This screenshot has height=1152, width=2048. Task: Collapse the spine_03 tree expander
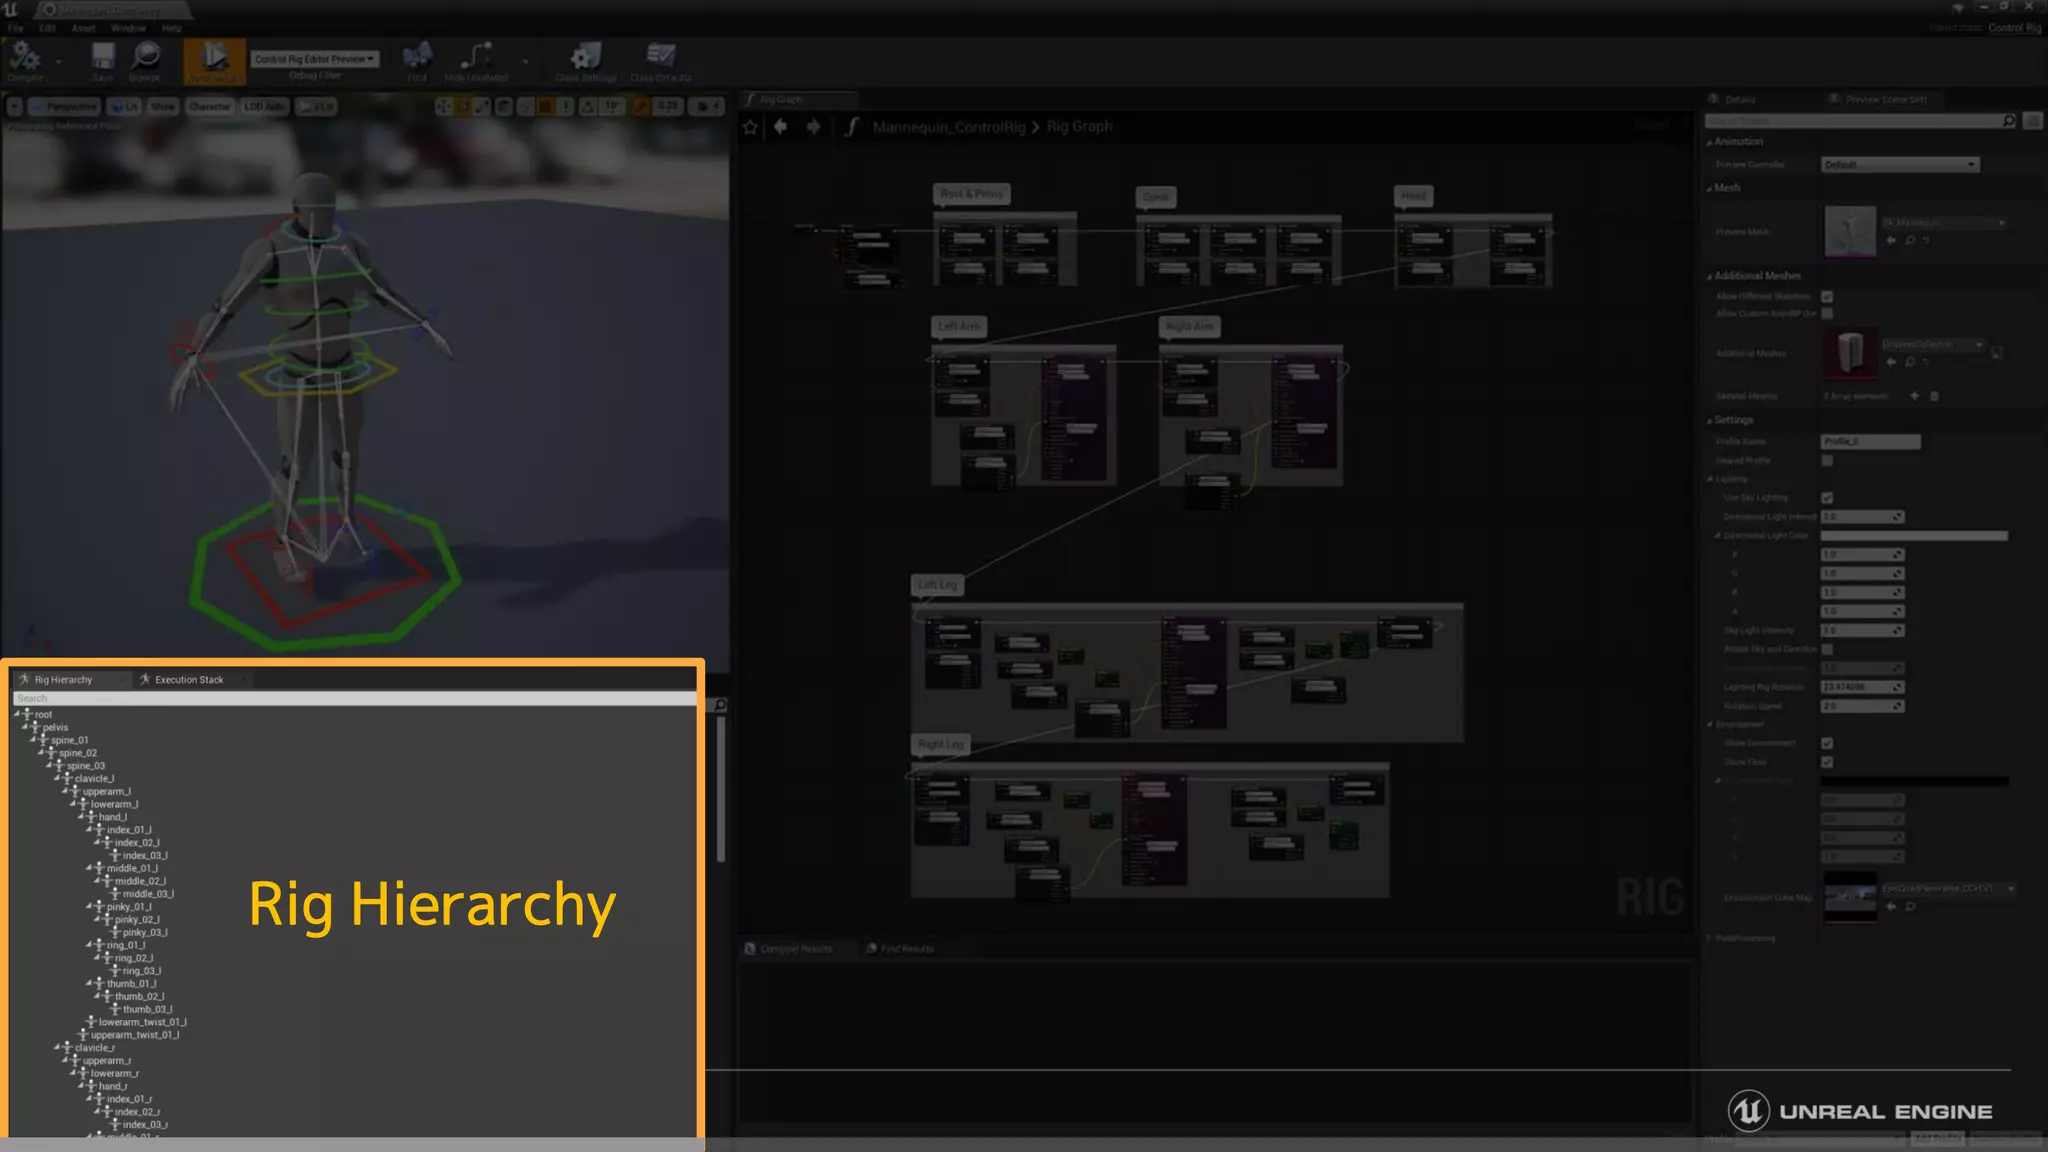point(49,766)
